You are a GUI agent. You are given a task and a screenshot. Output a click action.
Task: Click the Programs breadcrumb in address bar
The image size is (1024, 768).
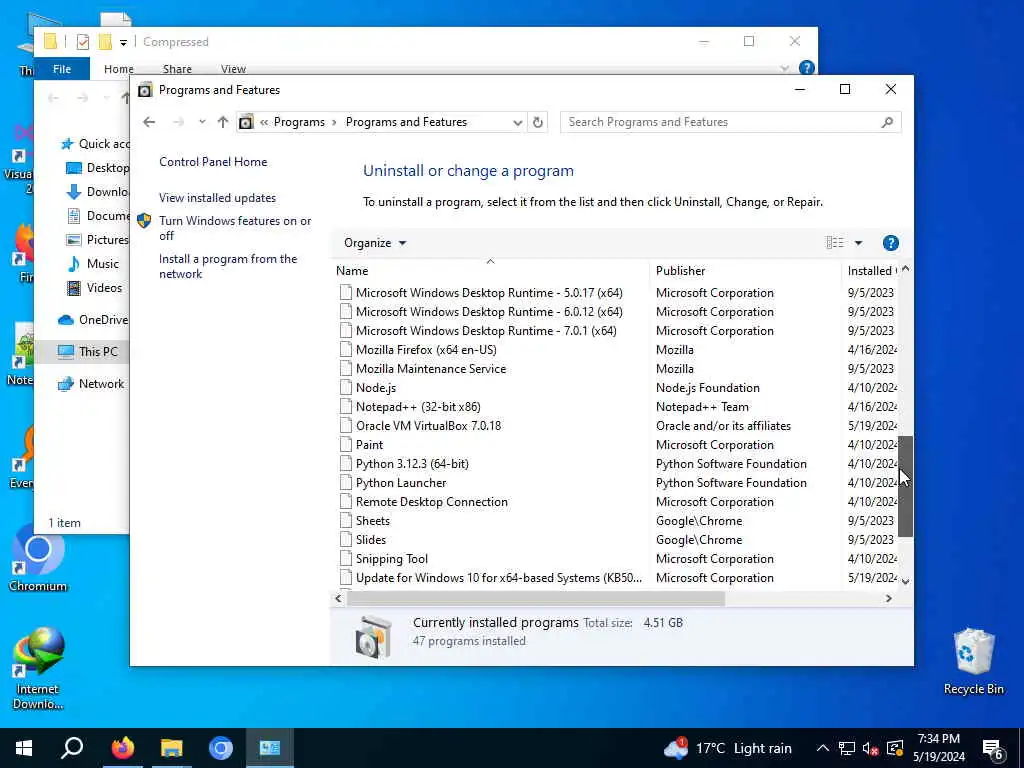299,122
